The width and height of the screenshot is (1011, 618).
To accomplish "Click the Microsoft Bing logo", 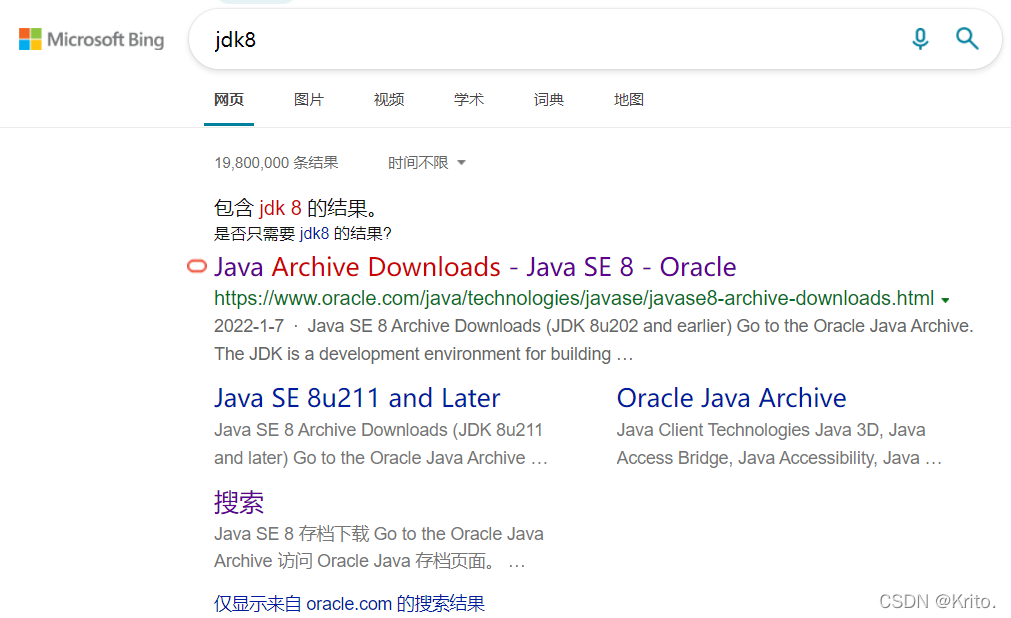I will (x=92, y=39).
